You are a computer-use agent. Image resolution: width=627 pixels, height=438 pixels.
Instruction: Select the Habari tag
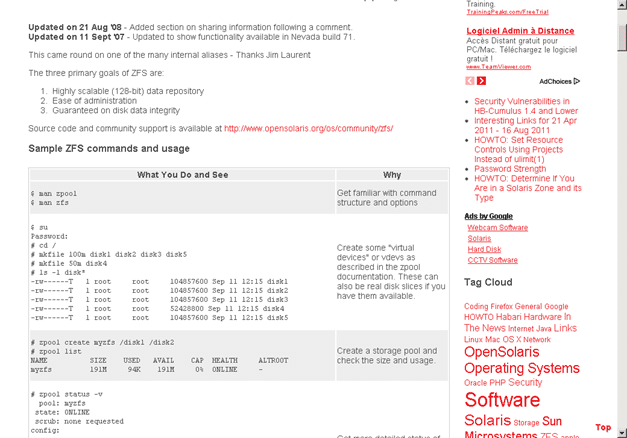509,317
